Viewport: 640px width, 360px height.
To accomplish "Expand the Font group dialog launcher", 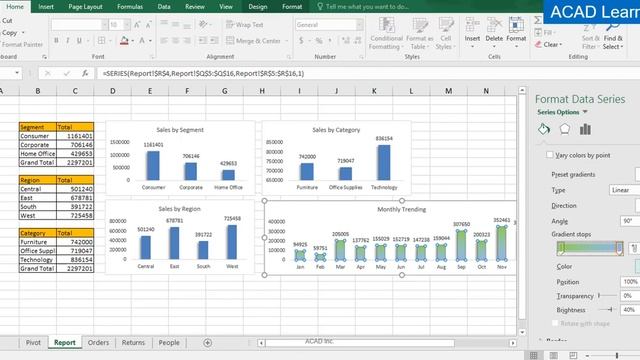I will pyautogui.click(x=152, y=57).
